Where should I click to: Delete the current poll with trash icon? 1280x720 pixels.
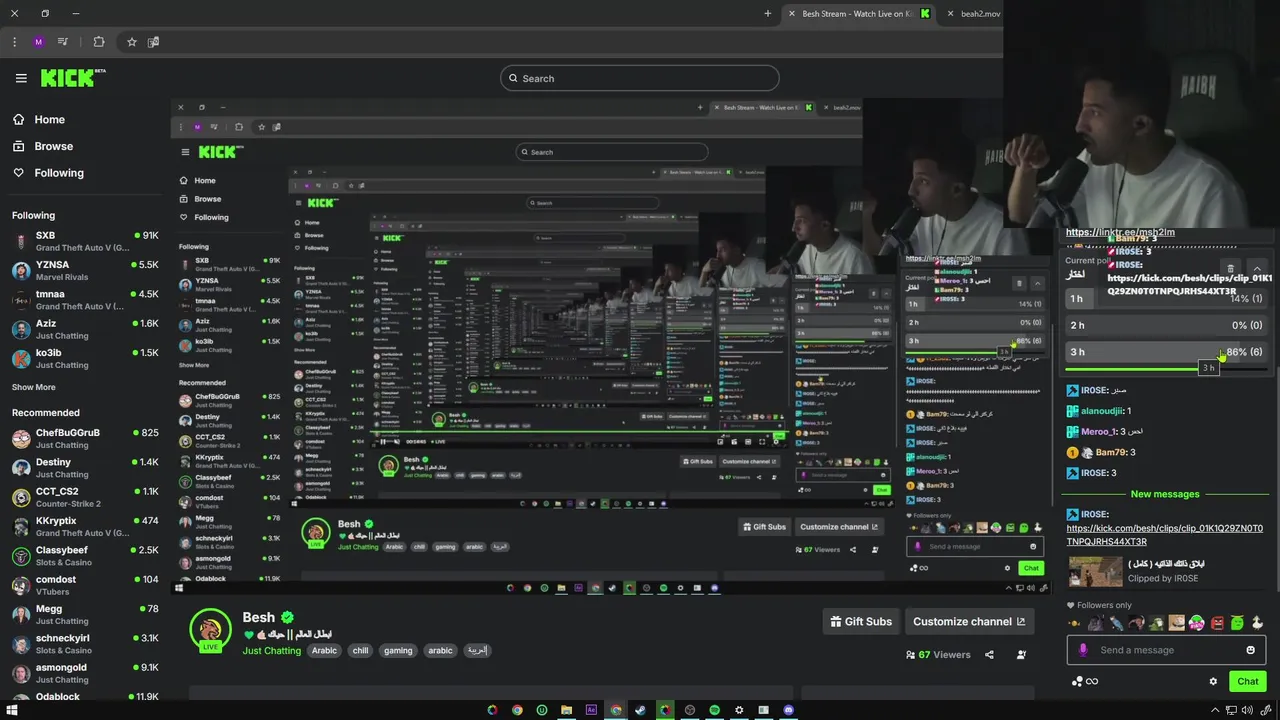[x=1230, y=269]
